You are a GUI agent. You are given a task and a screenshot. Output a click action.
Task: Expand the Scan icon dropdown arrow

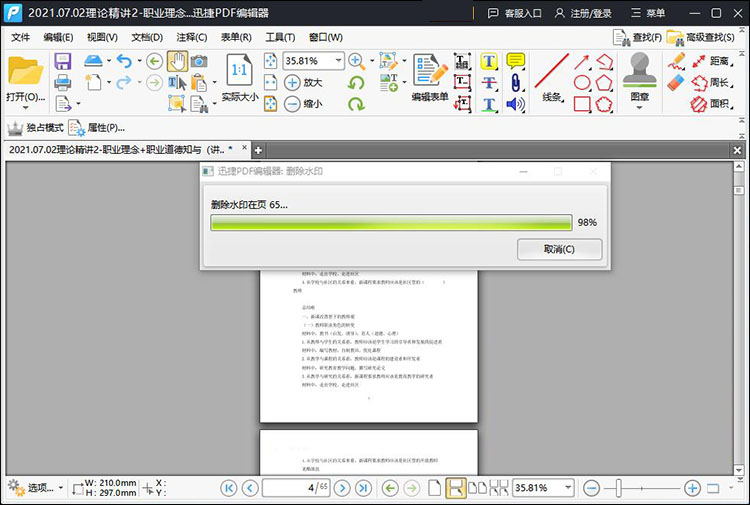click(x=109, y=61)
